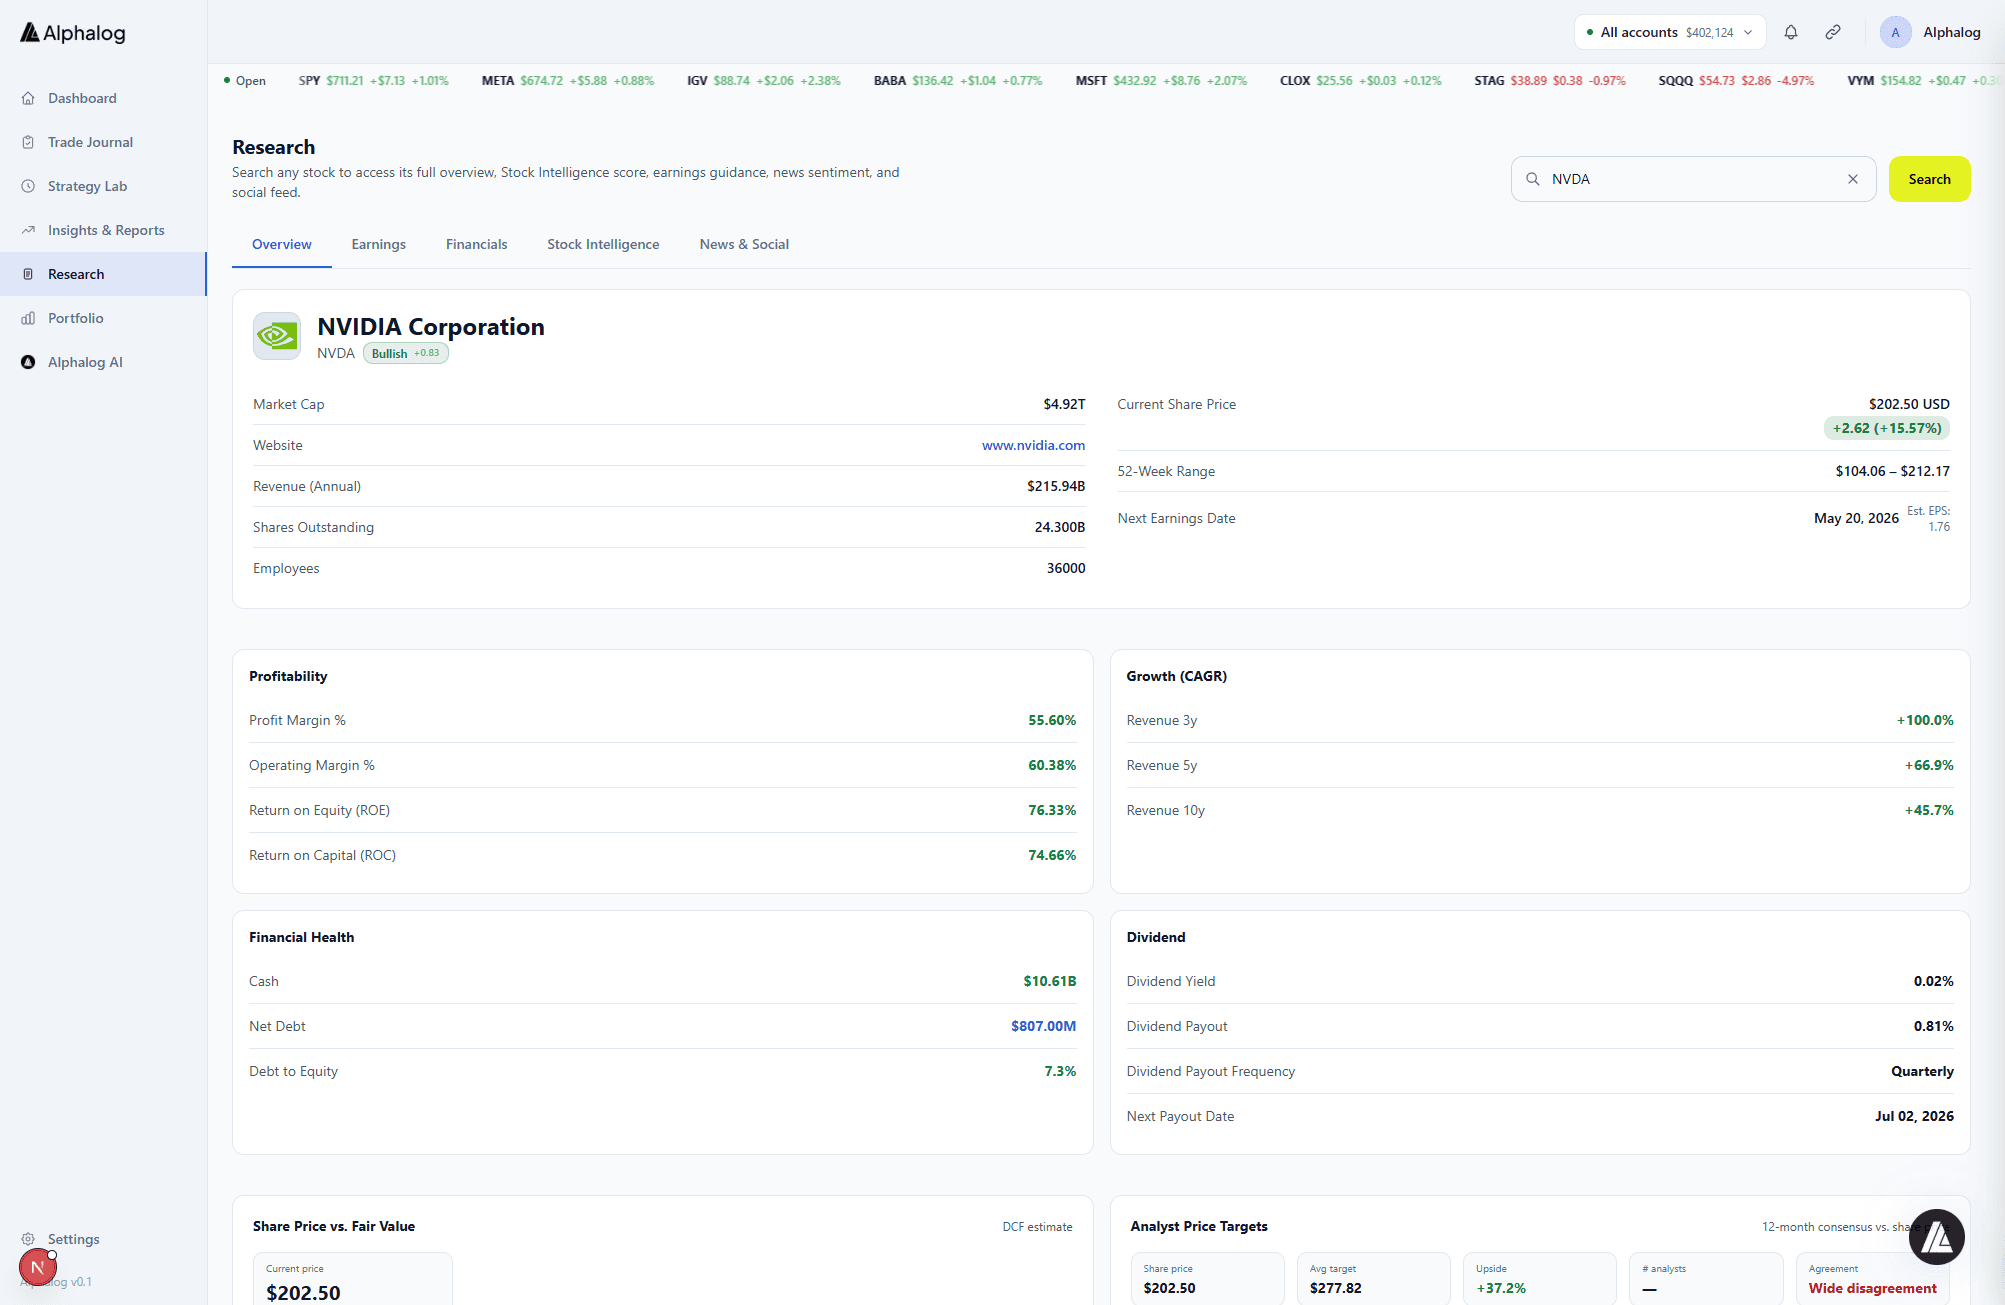Click the +37.2% upside value
The height and width of the screenshot is (1305, 2005).
pyautogui.click(x=1501, y=1288)
